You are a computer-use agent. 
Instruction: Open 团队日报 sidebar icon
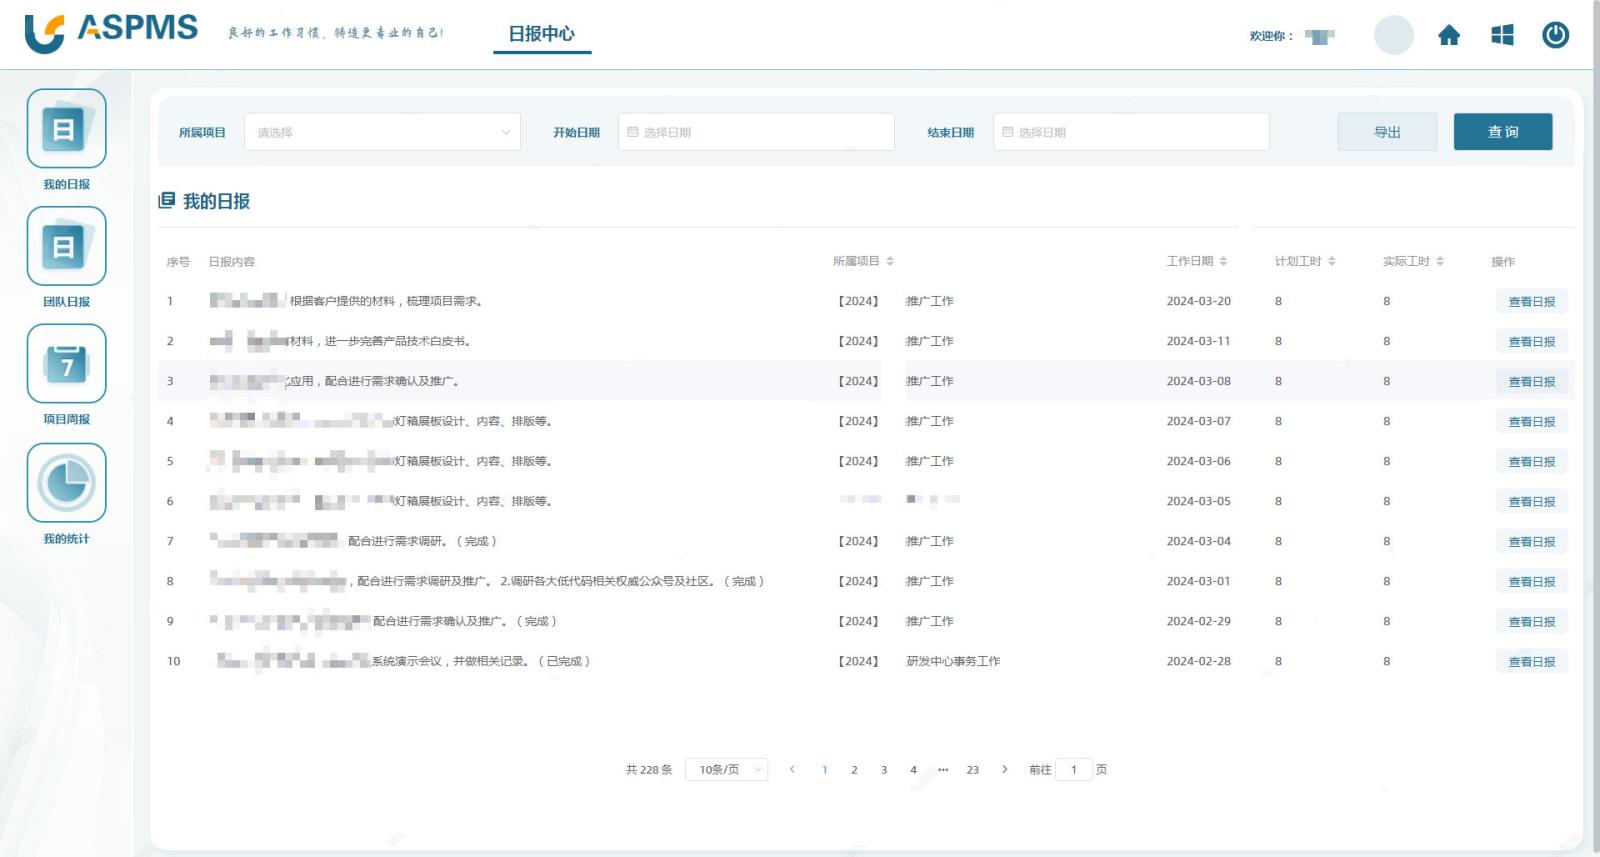tap(66, 246)
